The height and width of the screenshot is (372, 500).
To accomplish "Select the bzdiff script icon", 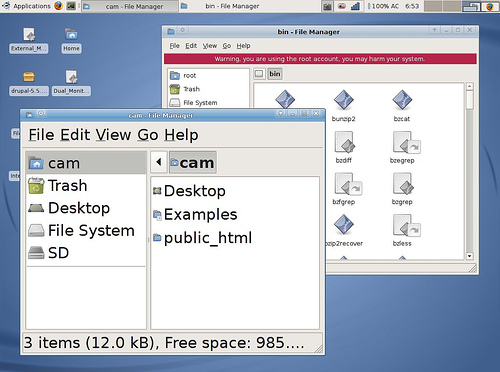I will (344, 147).
